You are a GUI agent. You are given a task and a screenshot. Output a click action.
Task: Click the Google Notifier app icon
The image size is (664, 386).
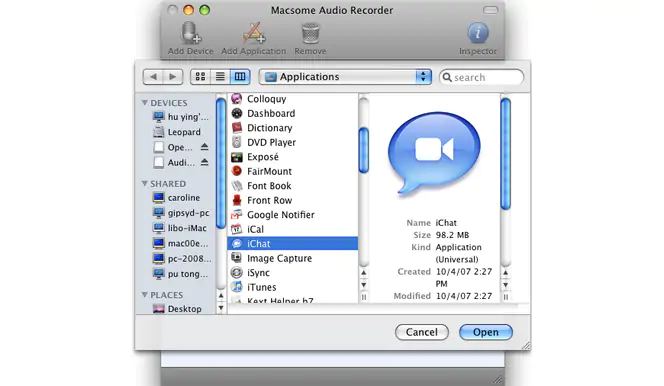click(237, 215)
